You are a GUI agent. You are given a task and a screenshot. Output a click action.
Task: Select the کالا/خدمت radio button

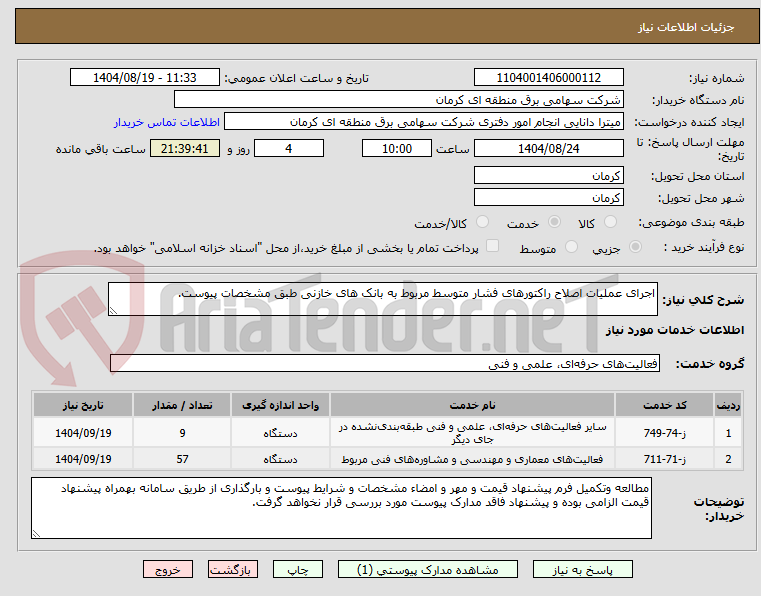point(482,222)
